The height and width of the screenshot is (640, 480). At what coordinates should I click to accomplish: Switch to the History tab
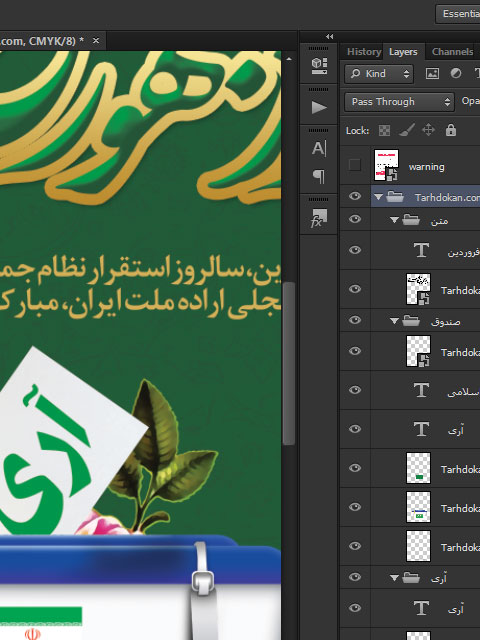[364, 52]
